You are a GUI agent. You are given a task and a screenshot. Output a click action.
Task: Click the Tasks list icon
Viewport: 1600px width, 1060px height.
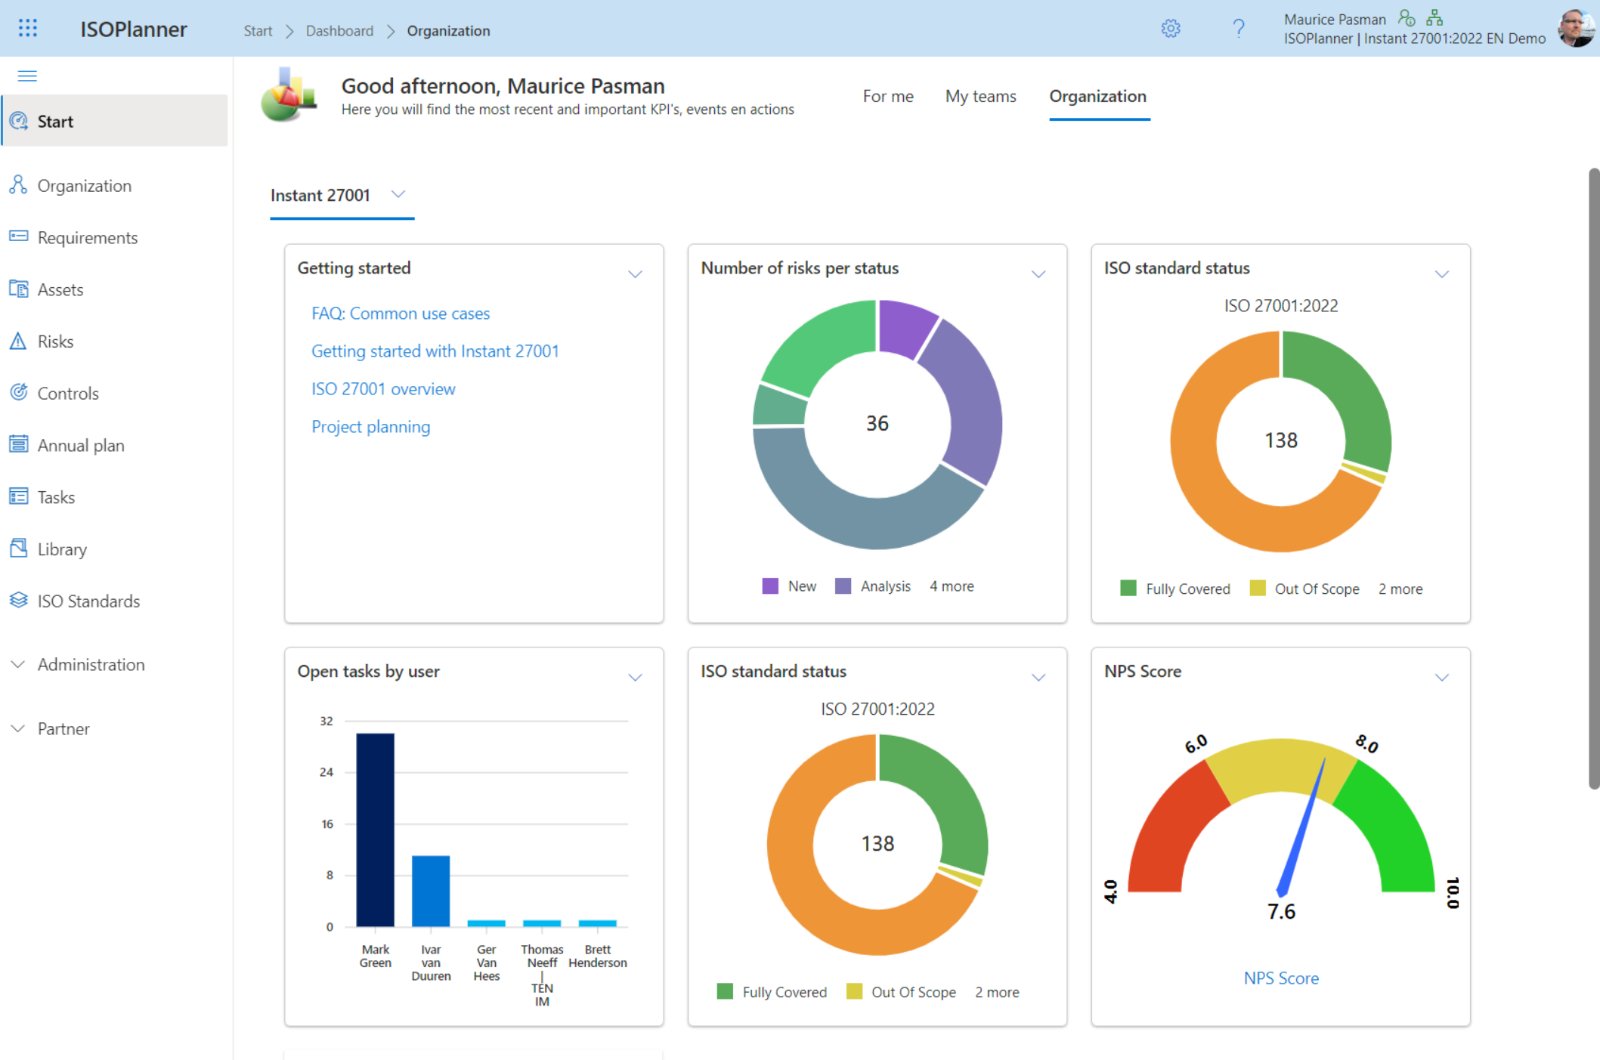tap(18, 497)
